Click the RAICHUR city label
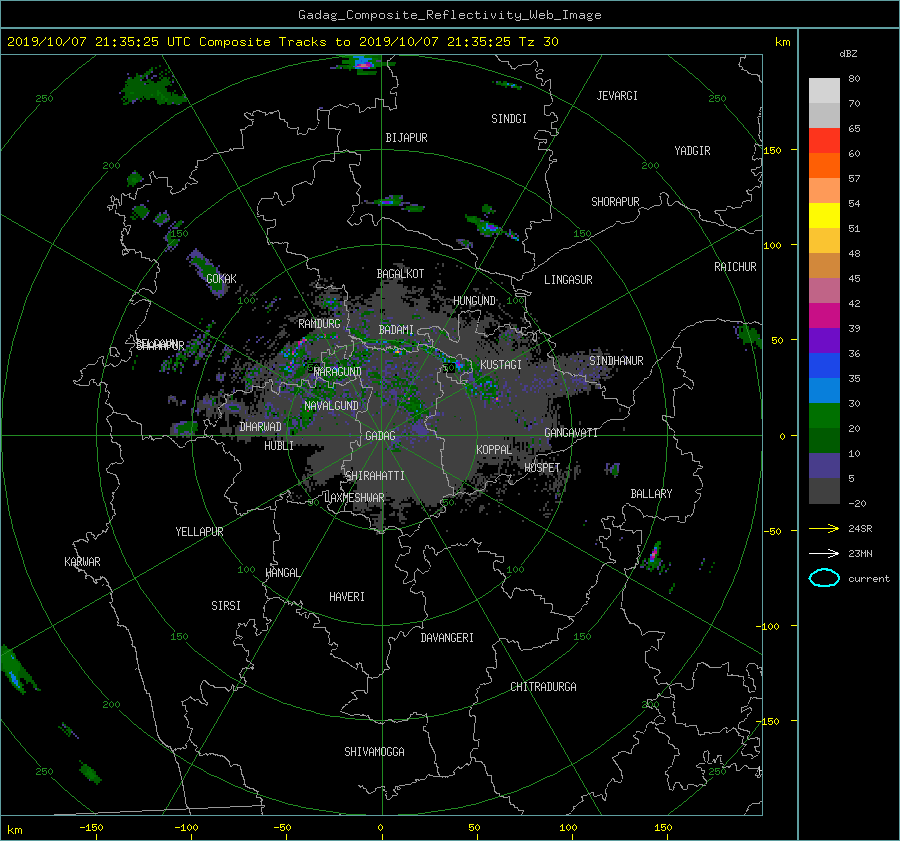 pos(735,267)
